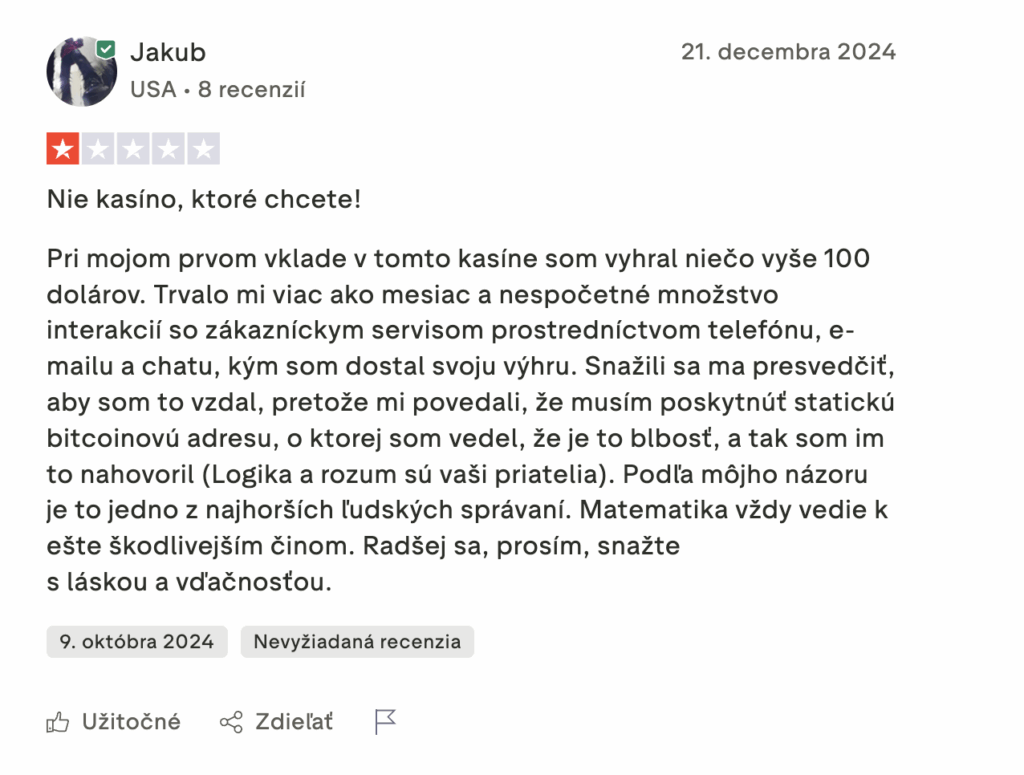
Task: Click the fifth grey rating star
Action: 203,150
